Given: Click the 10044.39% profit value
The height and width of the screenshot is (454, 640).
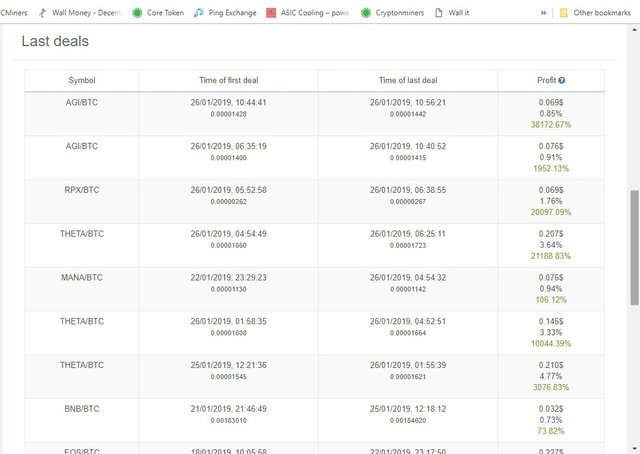Looking at the screenshot, I should (x=551, y=343).
